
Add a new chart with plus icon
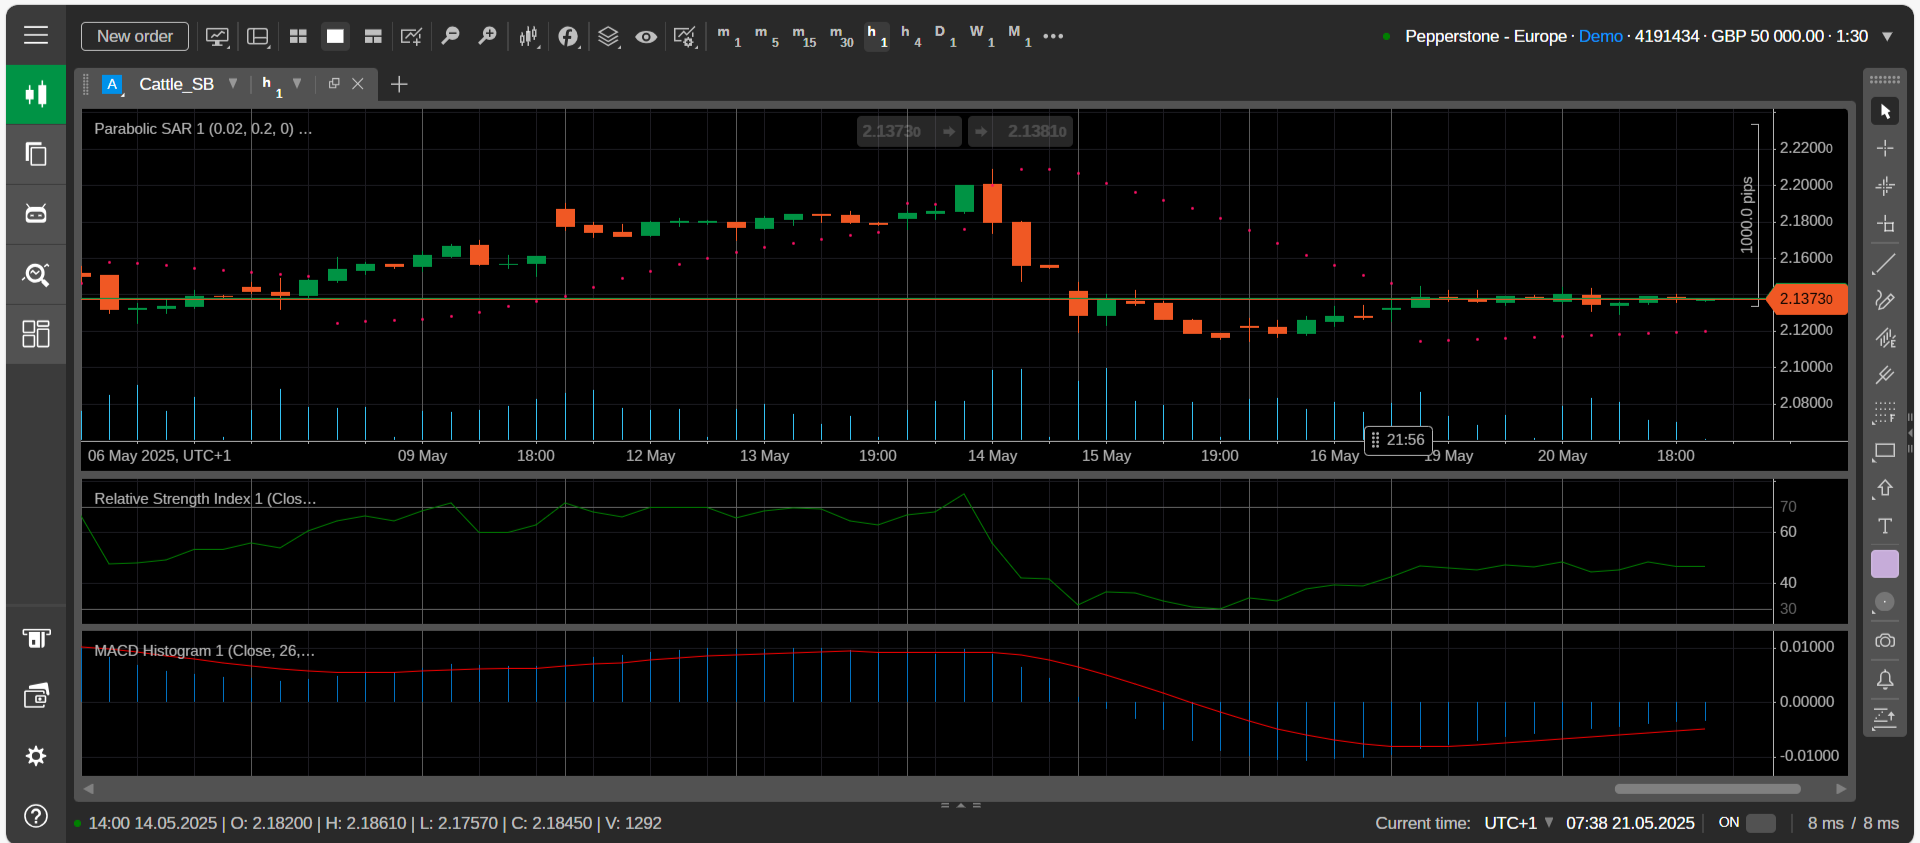coord(411,37)
